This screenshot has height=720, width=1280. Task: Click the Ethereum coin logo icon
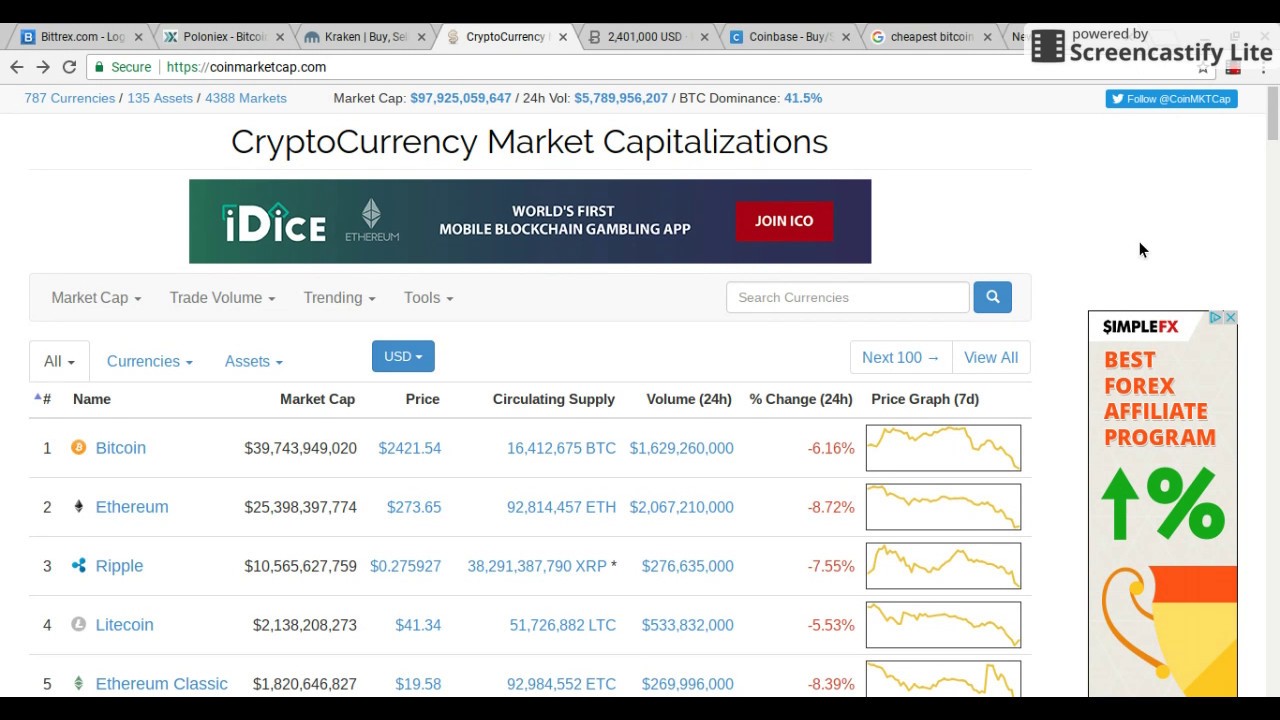click(78, 507)
